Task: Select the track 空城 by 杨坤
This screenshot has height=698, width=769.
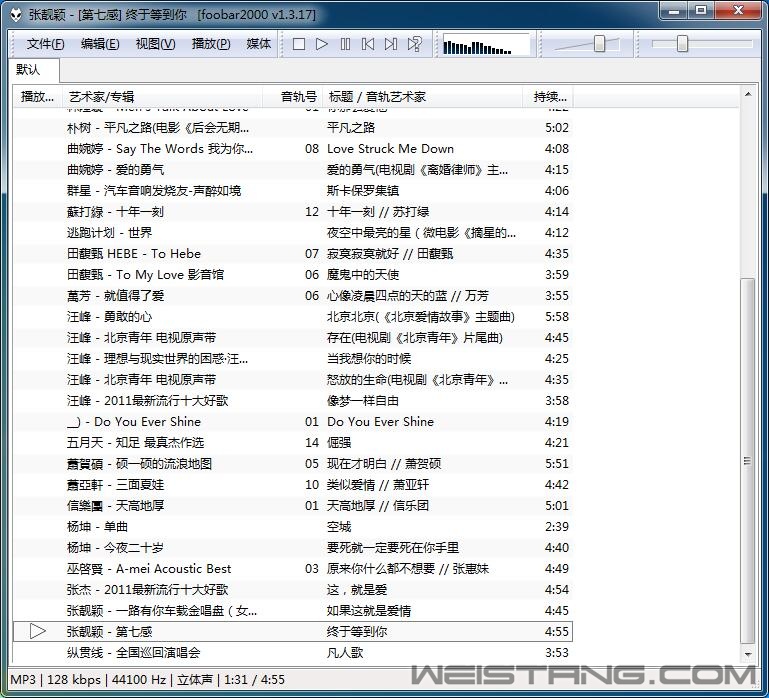Action: [x=293, y=527]
